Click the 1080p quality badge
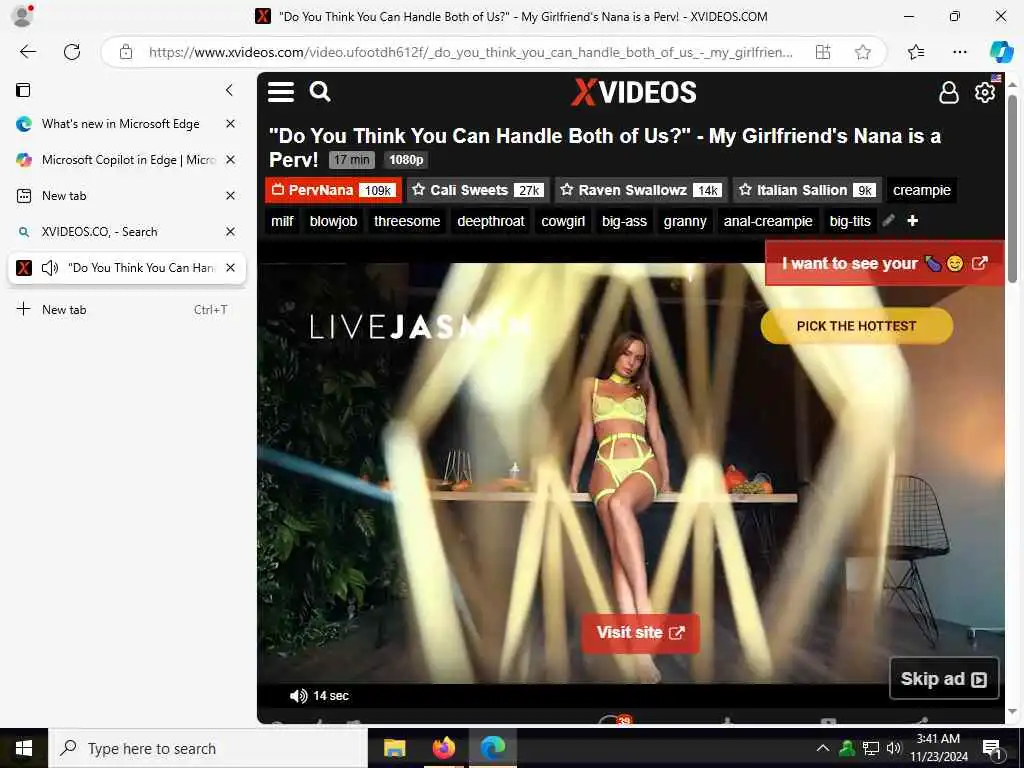 tap(406, 159)
